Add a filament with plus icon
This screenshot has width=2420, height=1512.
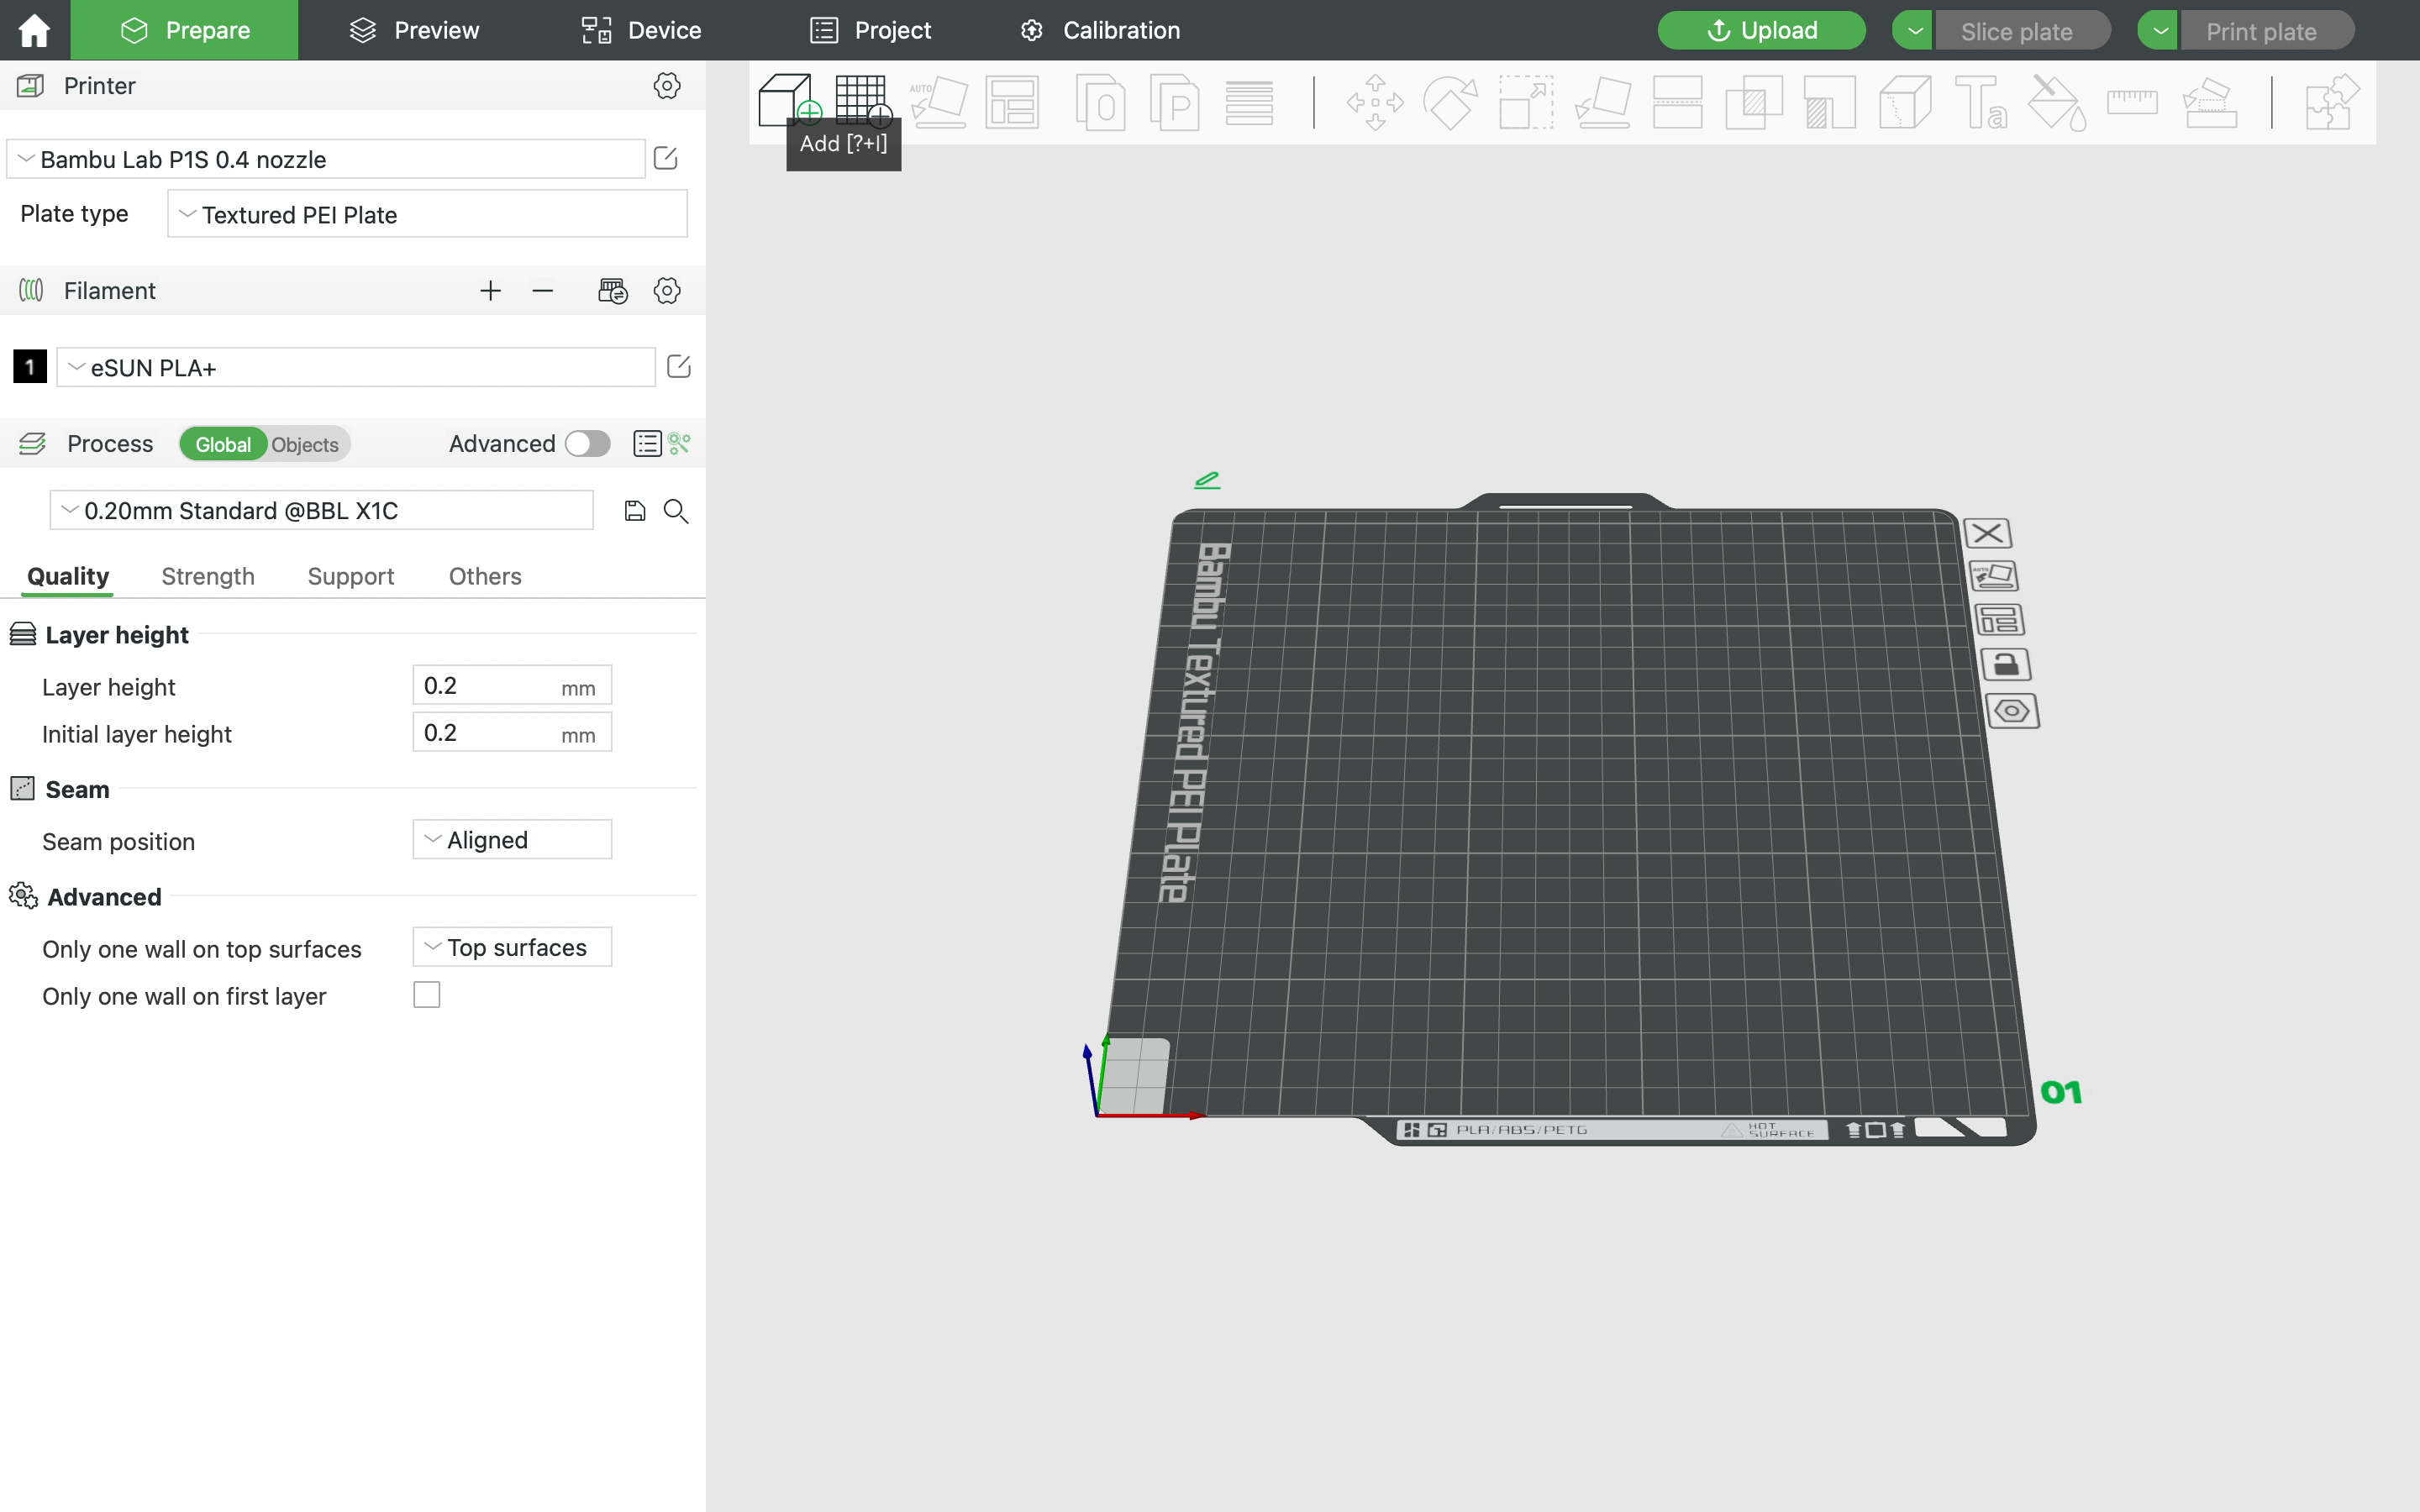click(x=490, y=291)
